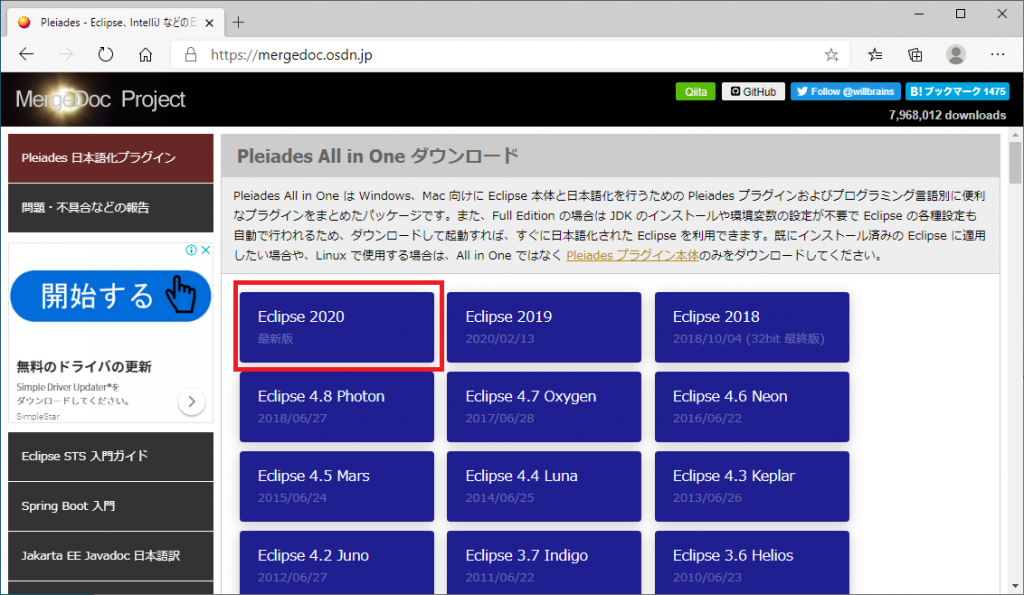Click the page vertical scrollbar thumb
Screen dimensions: 1024x595
coord(1015,163)
